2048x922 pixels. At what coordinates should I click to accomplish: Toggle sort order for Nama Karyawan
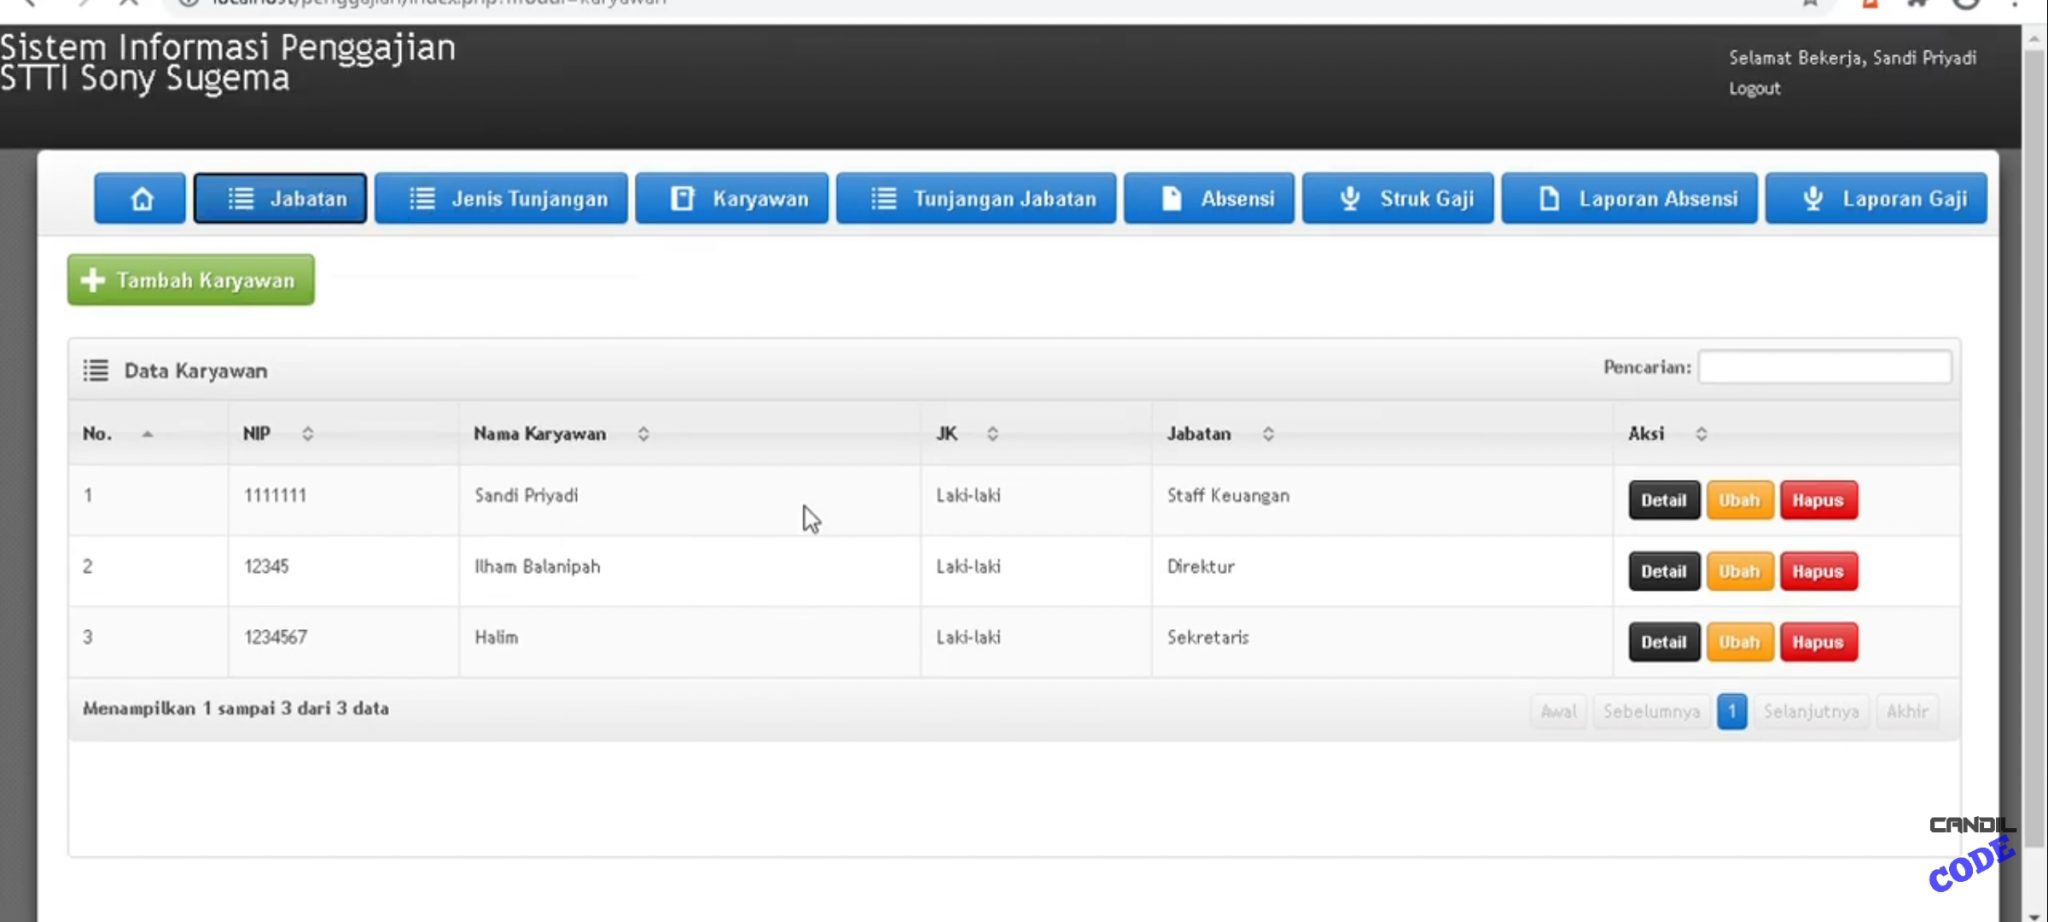[643, 434]
